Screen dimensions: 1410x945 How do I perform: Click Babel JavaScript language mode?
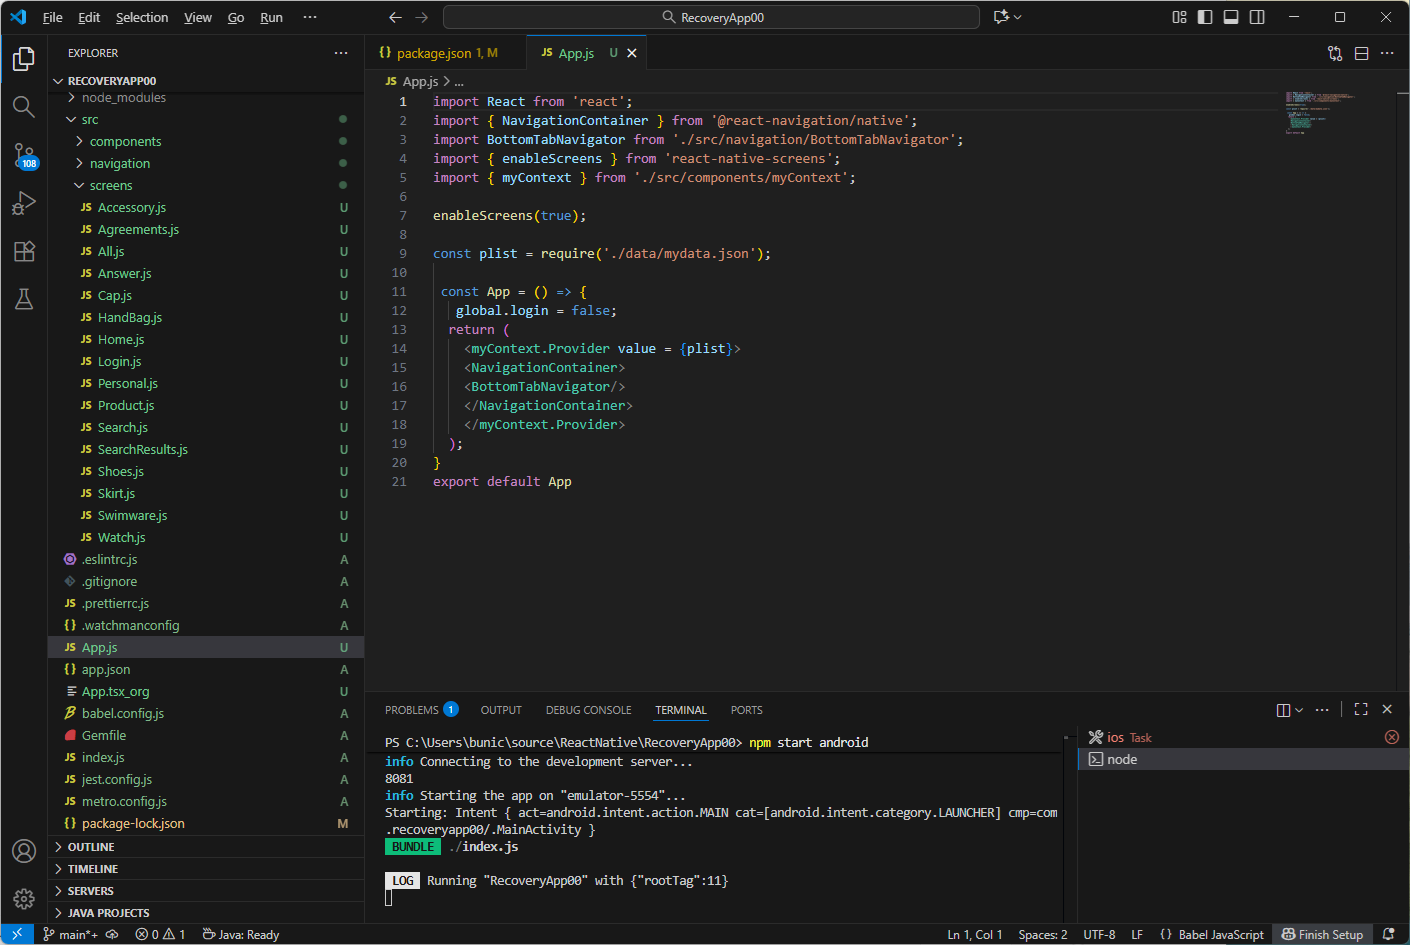(1212, 935)
